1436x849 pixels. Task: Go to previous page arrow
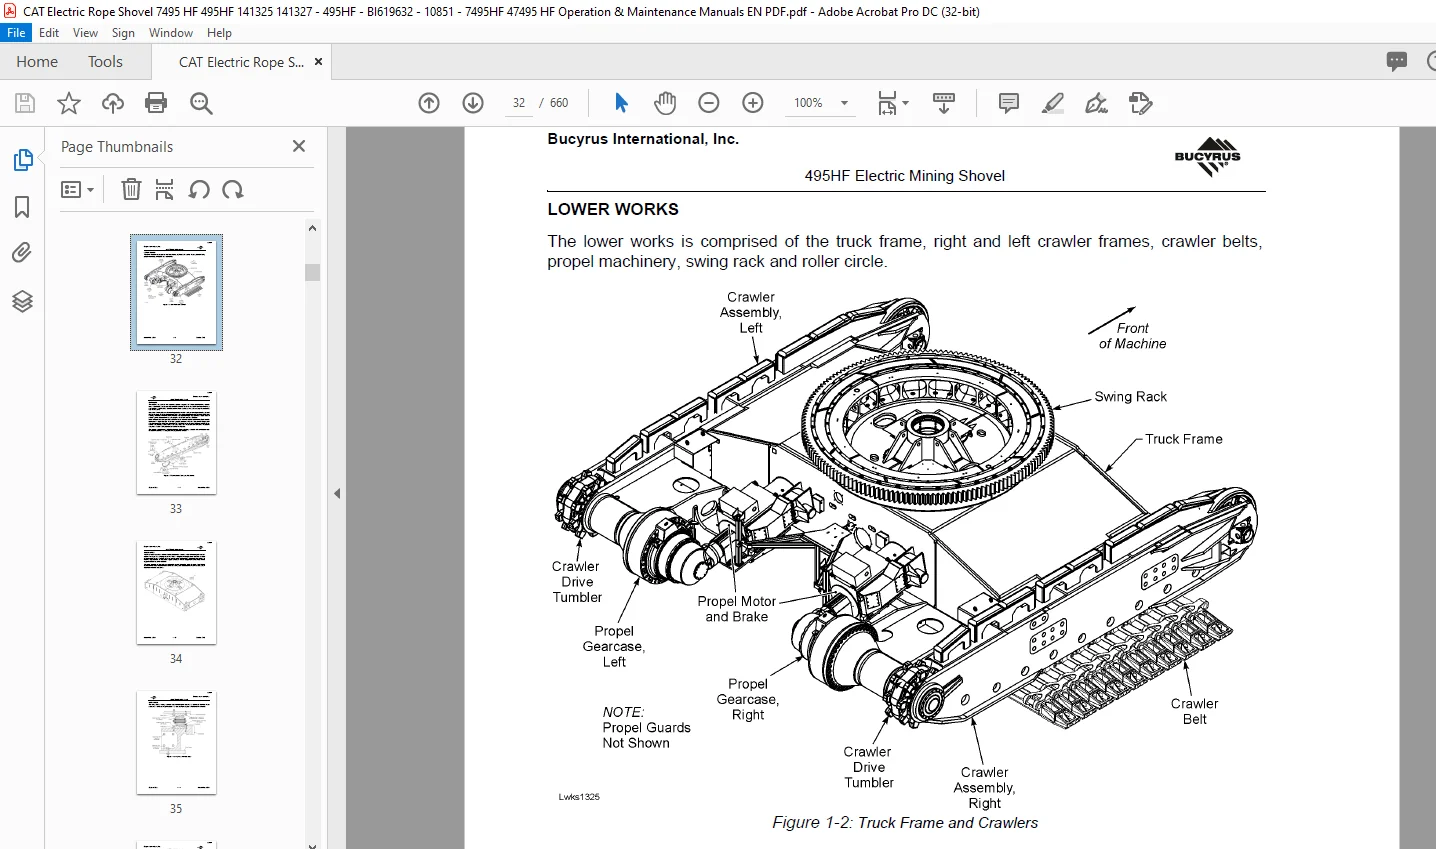pyautogui.click(x=429, y=103)
